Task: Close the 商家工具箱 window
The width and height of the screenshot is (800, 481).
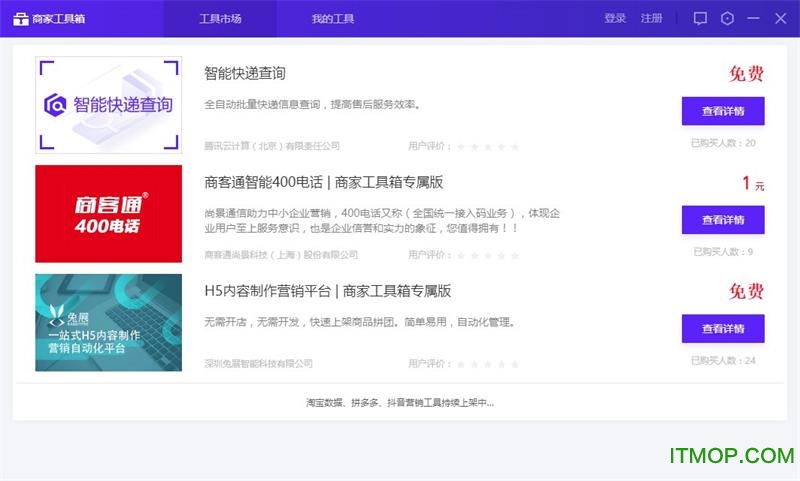Action: tap(779, 18)
